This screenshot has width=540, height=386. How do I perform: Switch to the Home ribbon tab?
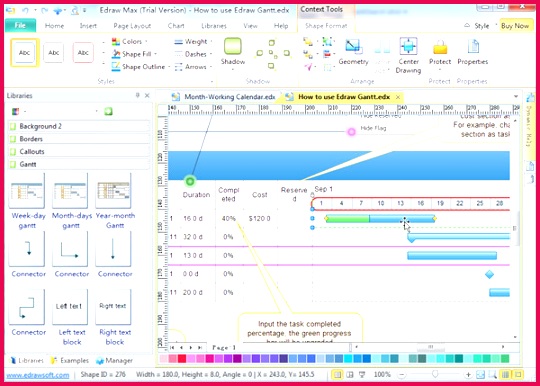click(x=54, y=26)
